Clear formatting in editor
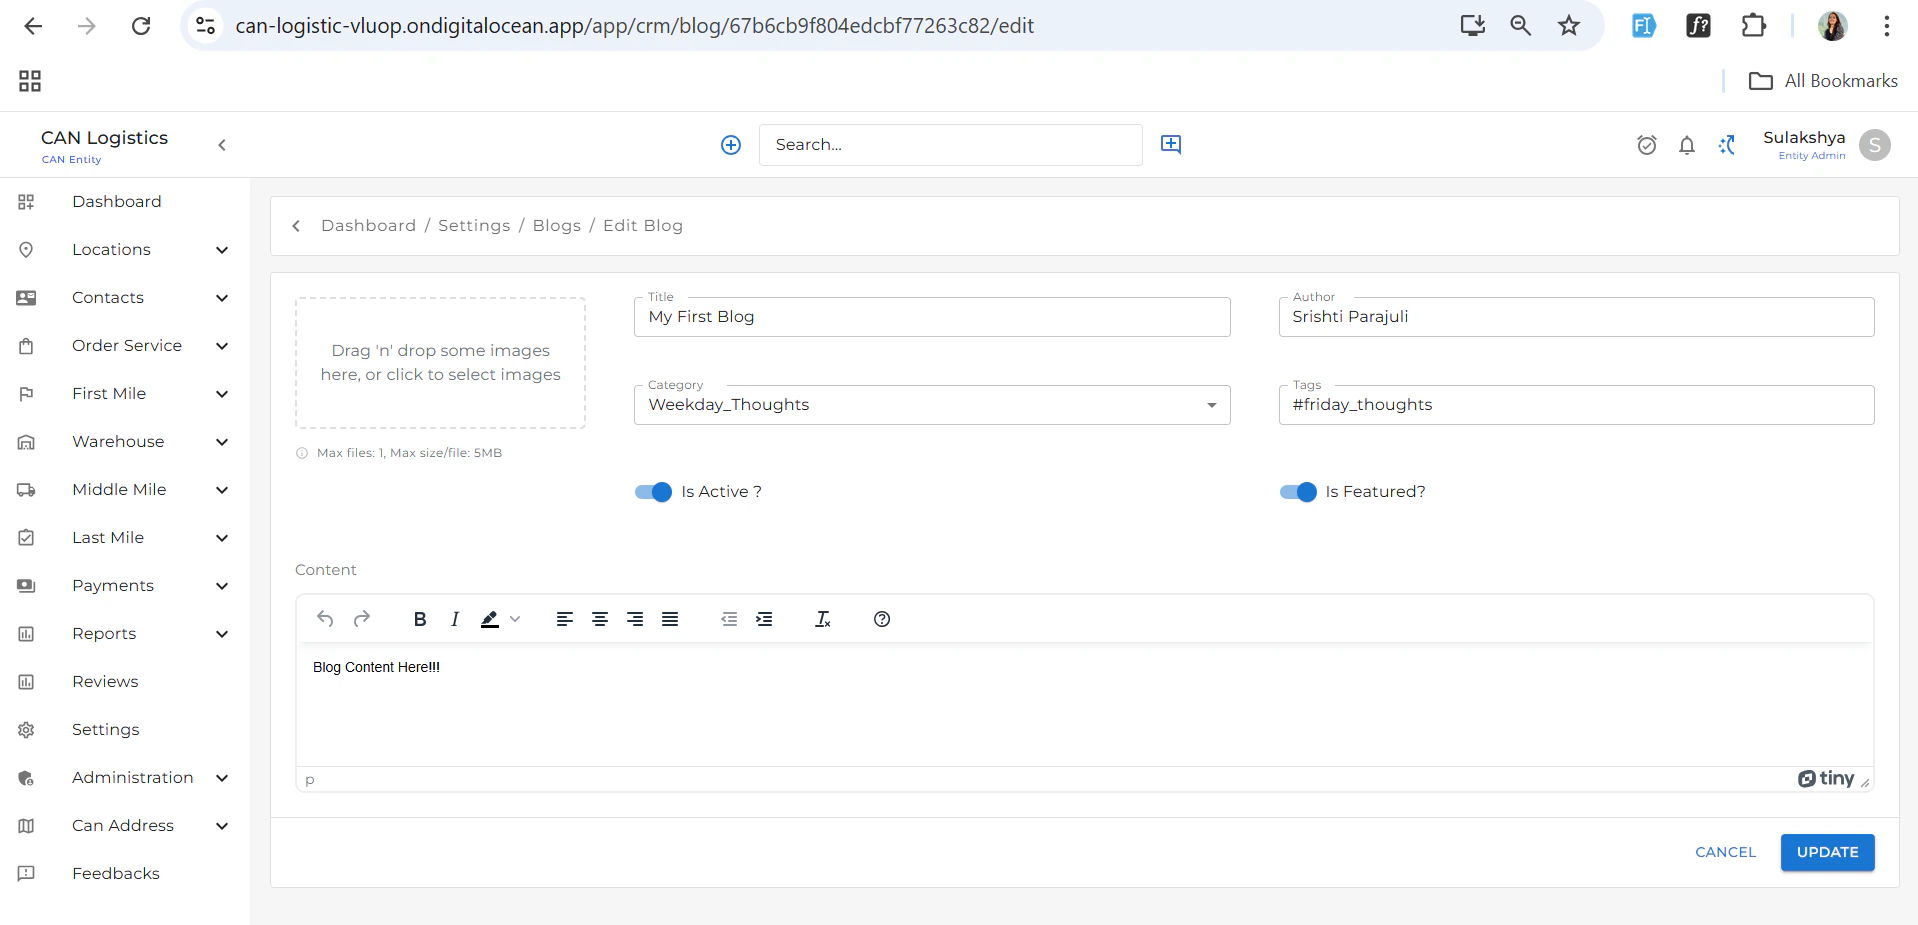 coord(823,619)
